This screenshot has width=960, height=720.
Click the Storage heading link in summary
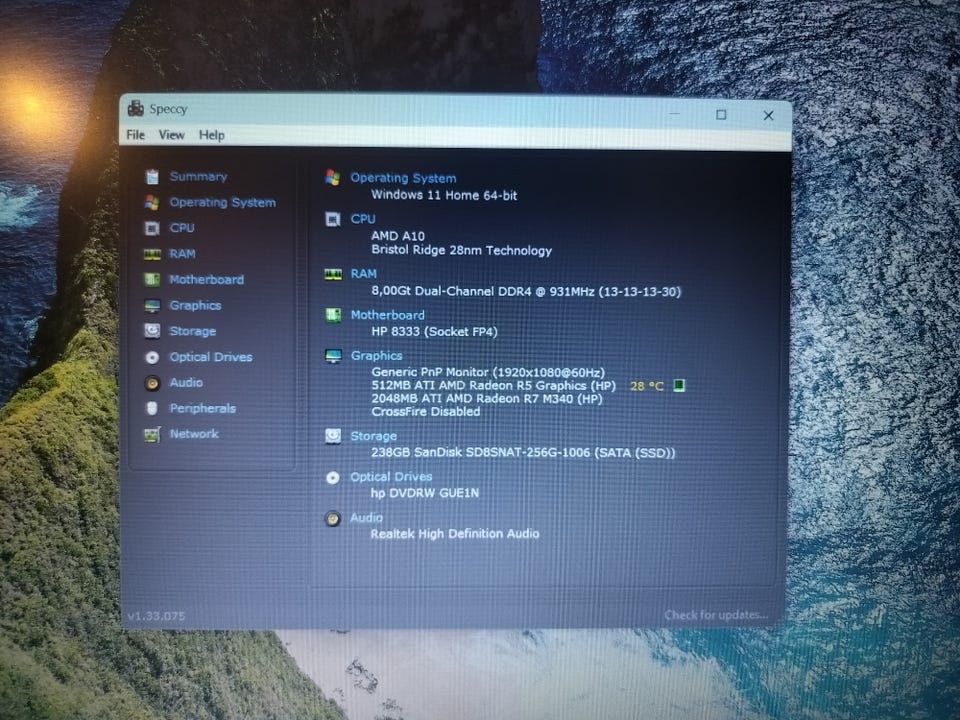pos(373,436)
